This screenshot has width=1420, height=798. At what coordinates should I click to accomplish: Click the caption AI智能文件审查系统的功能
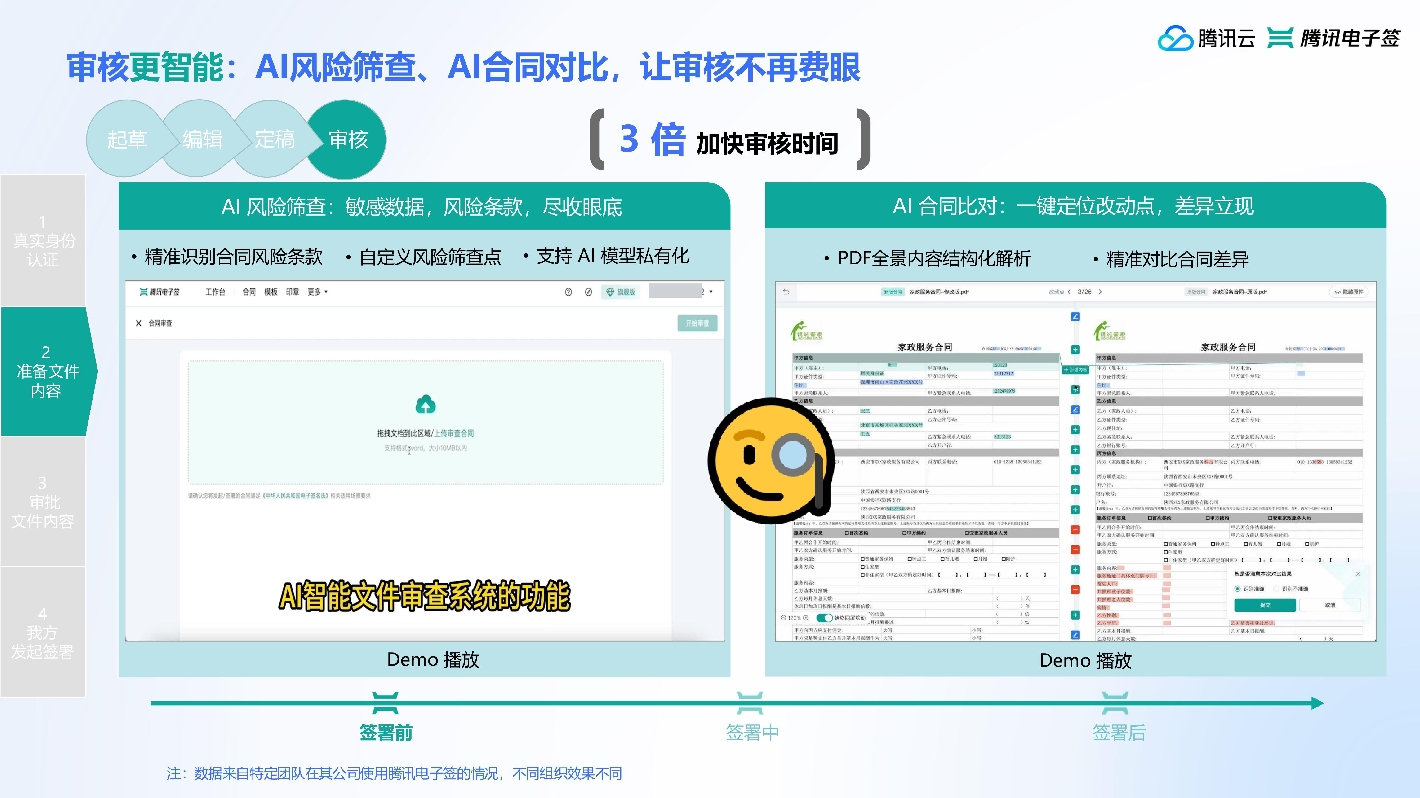point(424,597)
